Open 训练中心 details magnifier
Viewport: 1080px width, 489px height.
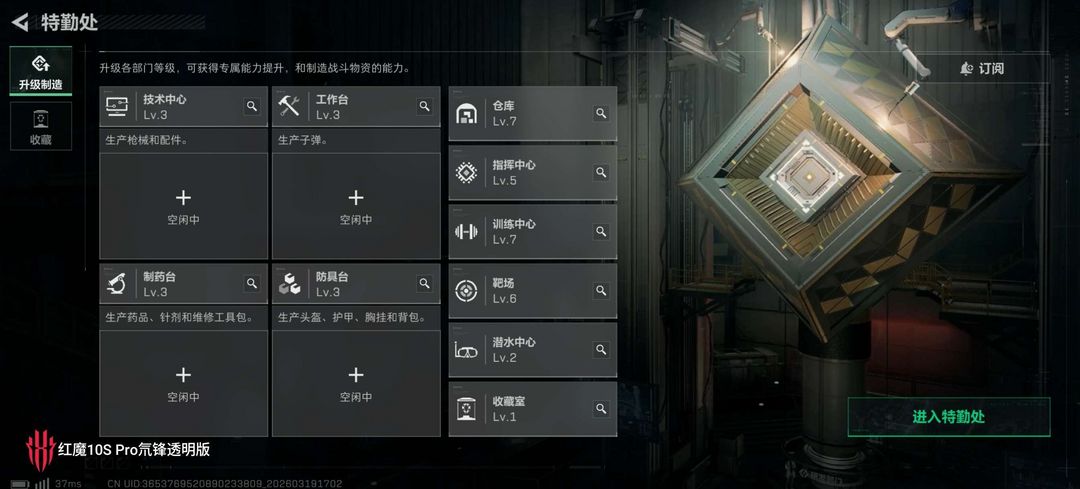click(601, 231)
